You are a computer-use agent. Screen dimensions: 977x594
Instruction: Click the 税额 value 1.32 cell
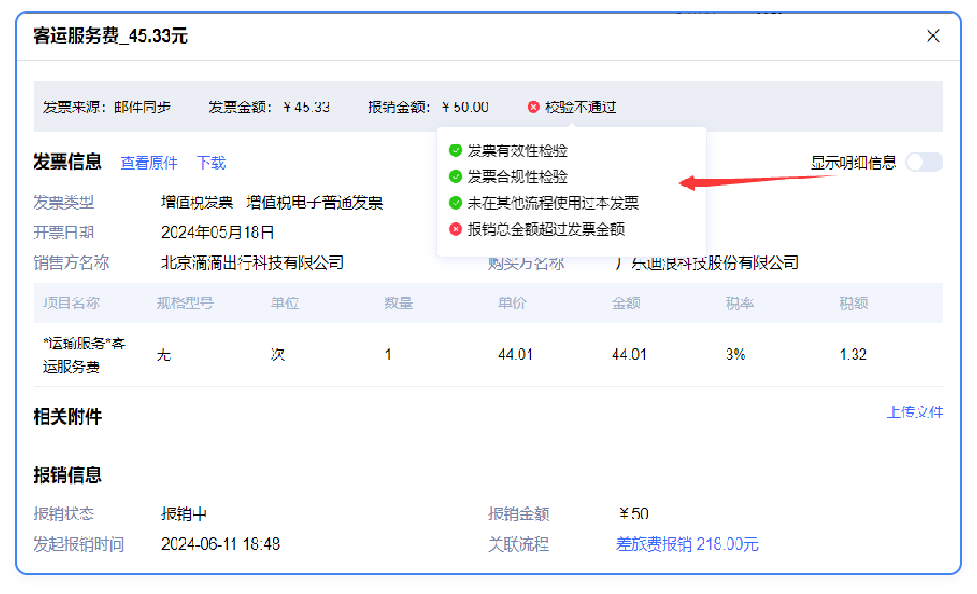coord(853,355)
